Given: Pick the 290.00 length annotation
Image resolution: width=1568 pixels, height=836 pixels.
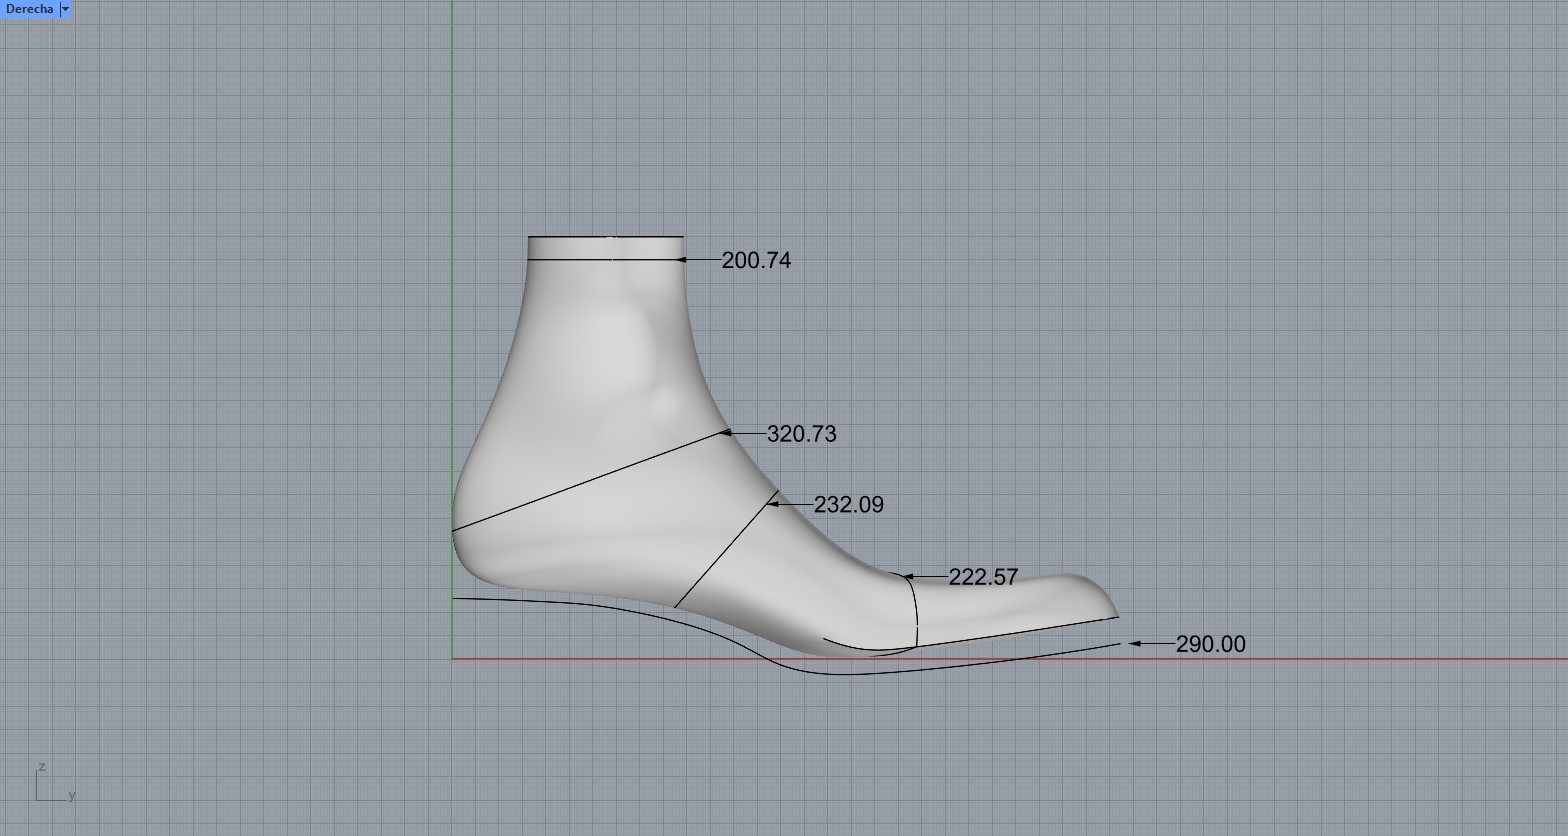Looking at the screenshot, I should click(x=1210, y=644).
